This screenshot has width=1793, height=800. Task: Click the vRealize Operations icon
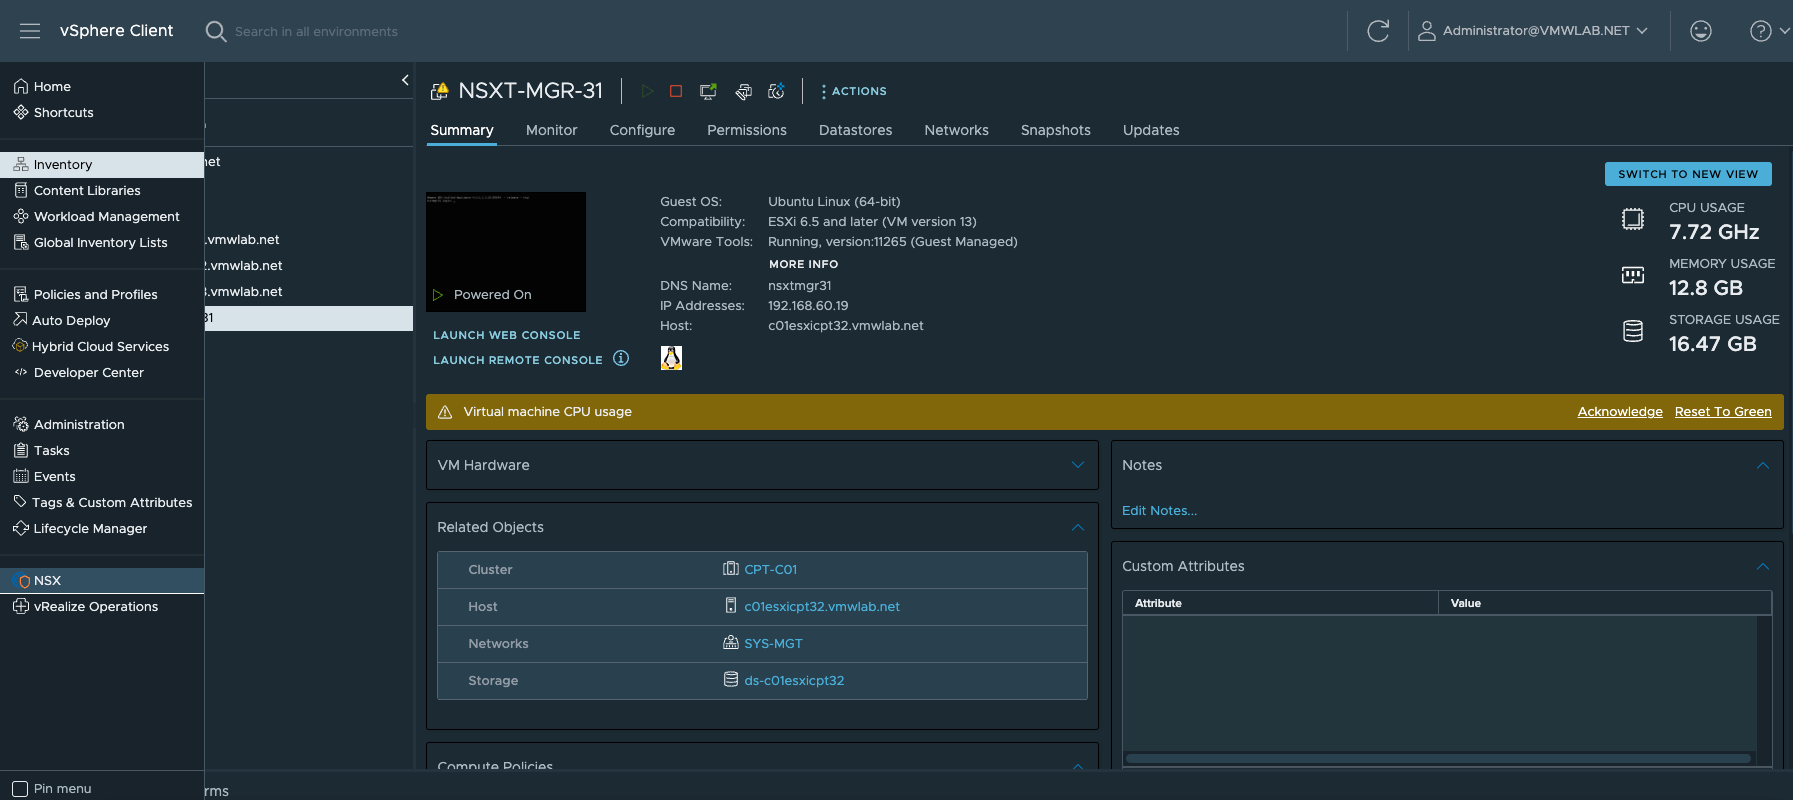click(x=20, y=606)
